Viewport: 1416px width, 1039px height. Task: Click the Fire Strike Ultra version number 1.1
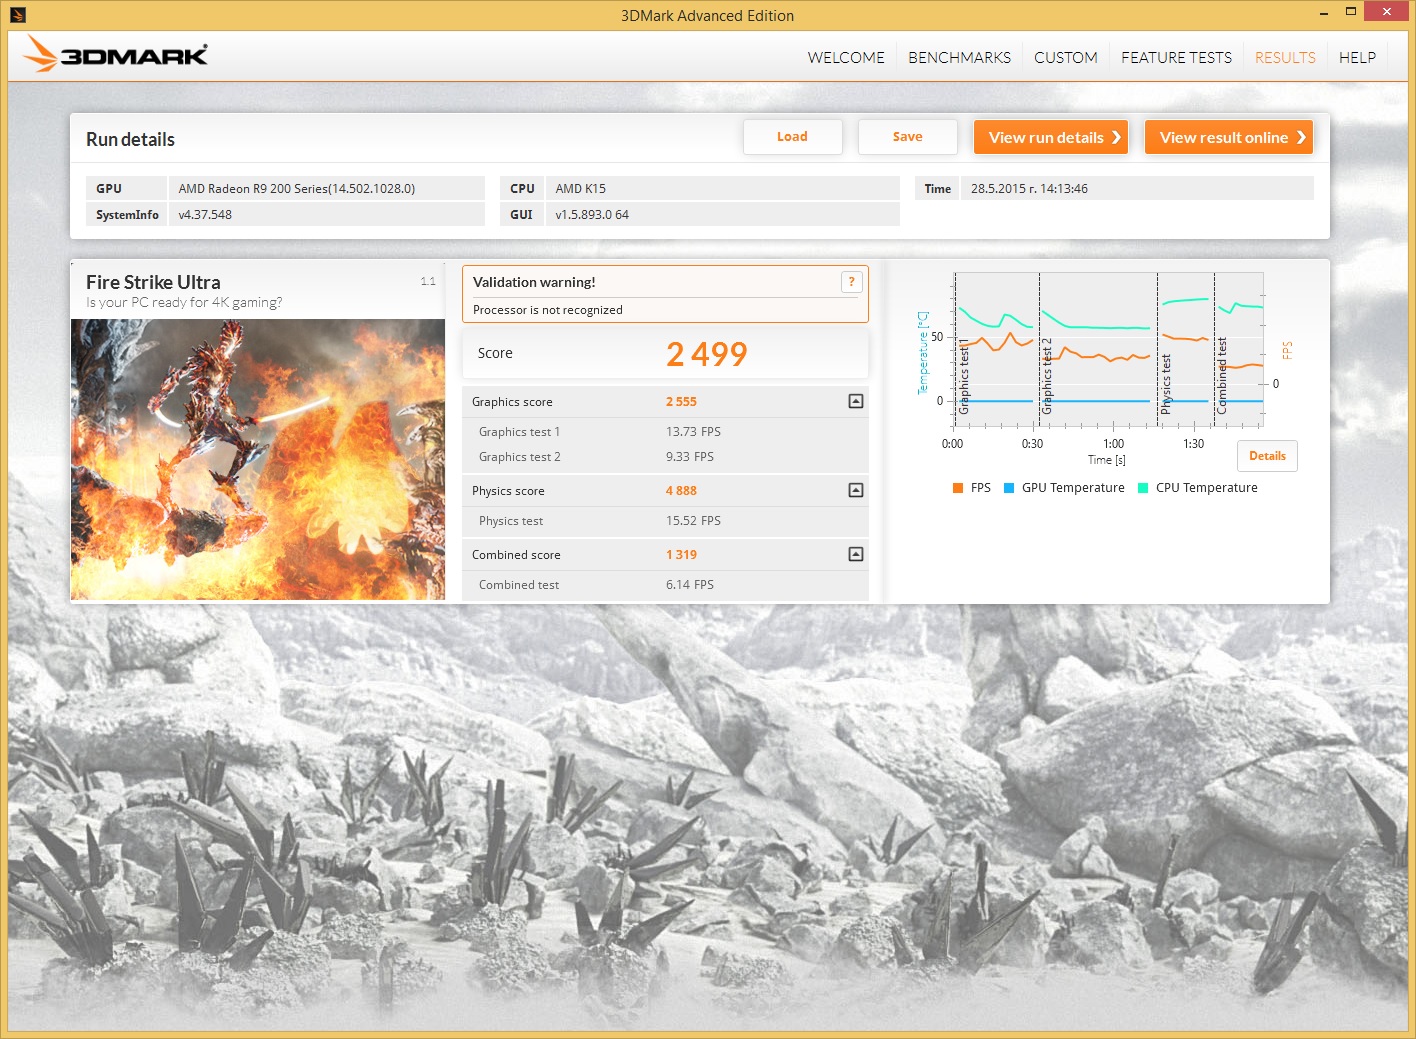(x=428, y=281)
